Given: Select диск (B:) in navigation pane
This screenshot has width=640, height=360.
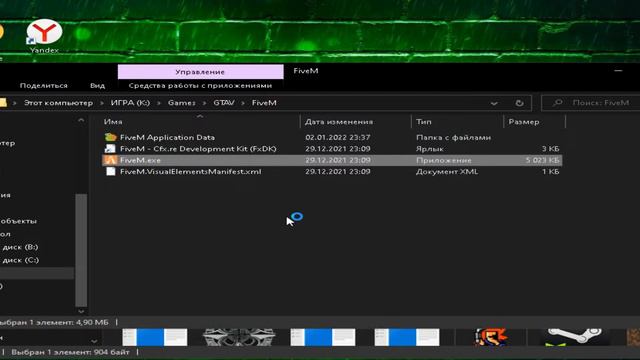Looking at the screenshot, I should pyautogui.click(x=20, y=247).
